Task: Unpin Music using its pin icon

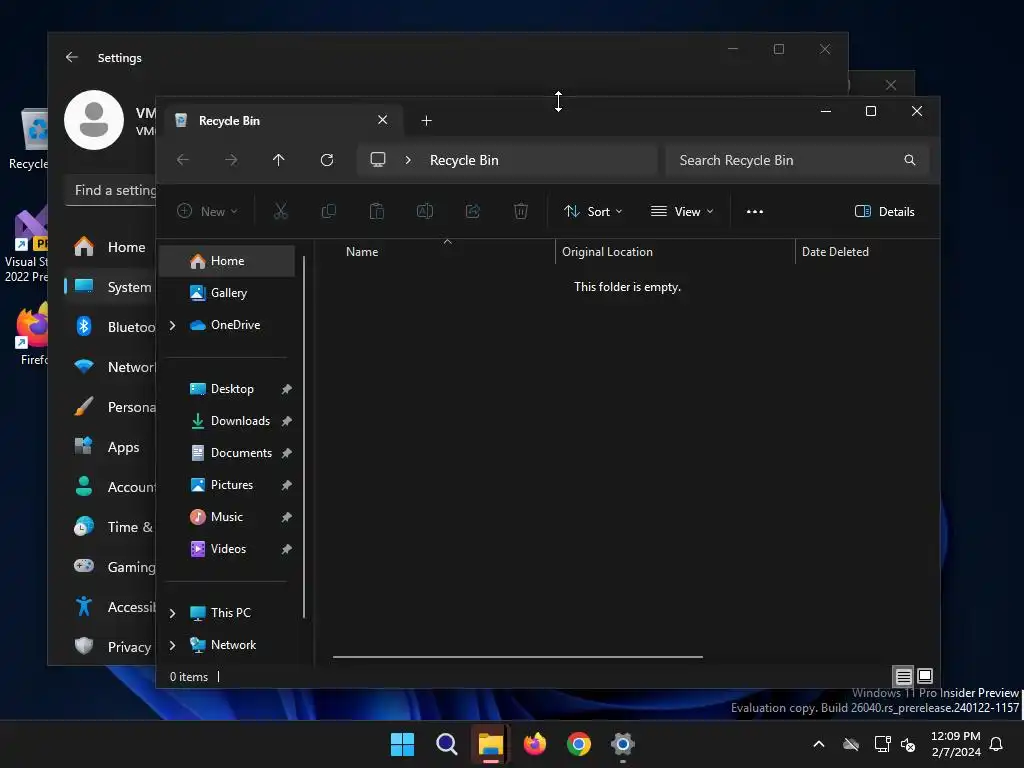Action: click(286, 517)
